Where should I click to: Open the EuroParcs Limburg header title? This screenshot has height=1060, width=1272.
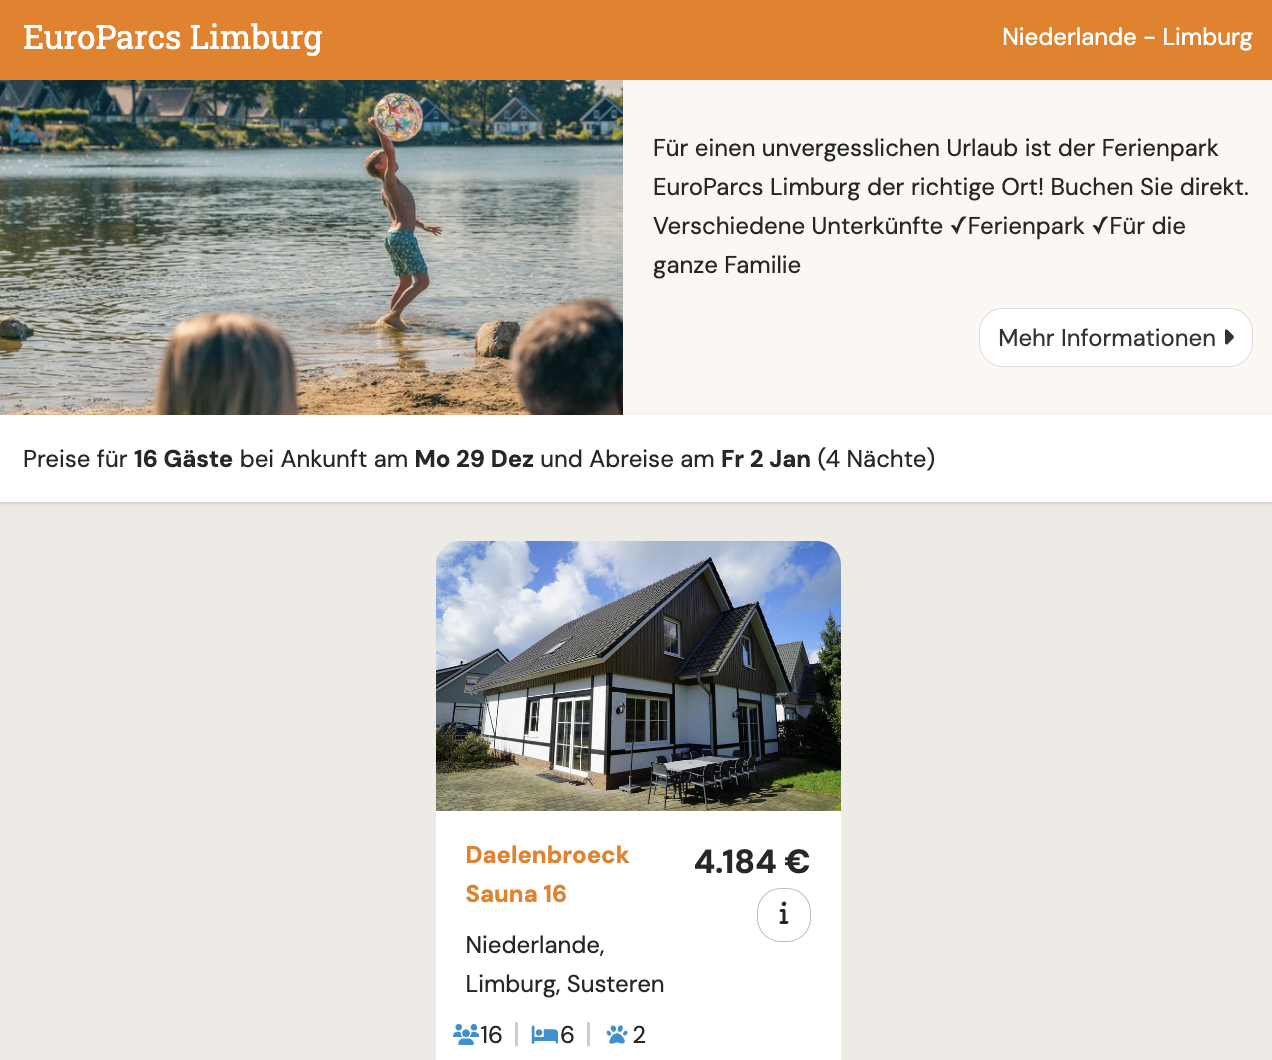click(172, 38)
